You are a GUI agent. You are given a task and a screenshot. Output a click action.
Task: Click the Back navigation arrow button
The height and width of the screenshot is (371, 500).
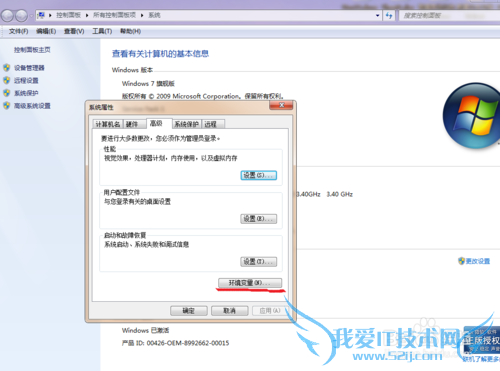point(7,15)
